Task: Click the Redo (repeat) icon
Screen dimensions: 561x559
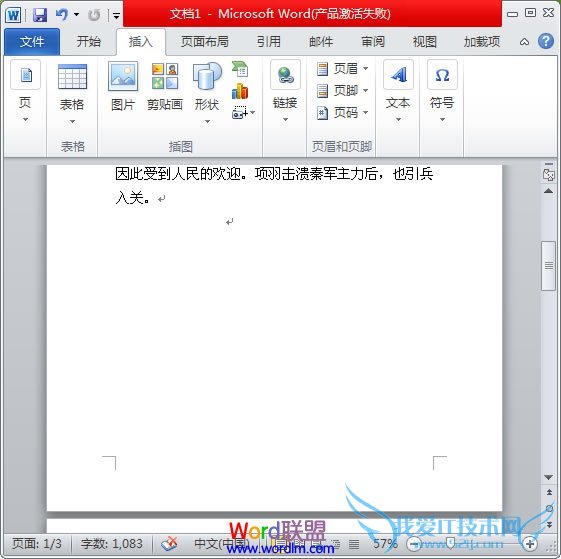Action: click(94, 15)
